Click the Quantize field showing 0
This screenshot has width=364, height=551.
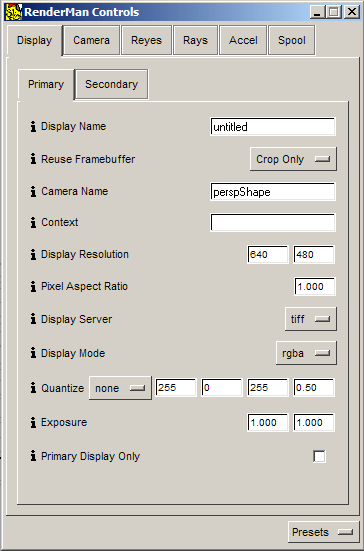pos(222,388)
